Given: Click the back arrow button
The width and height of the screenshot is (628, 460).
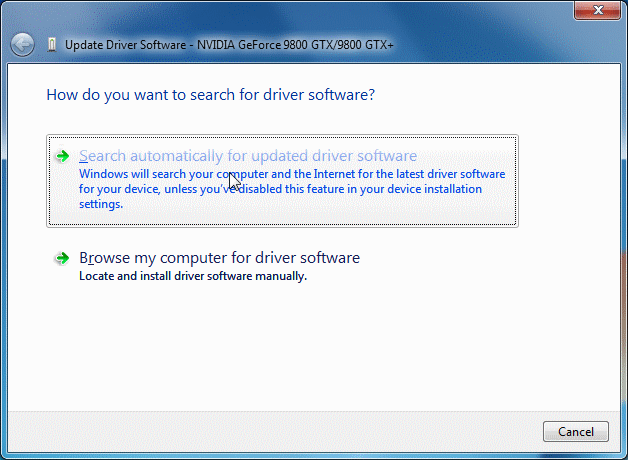Looking at the screenshot, I should [22, 44].
